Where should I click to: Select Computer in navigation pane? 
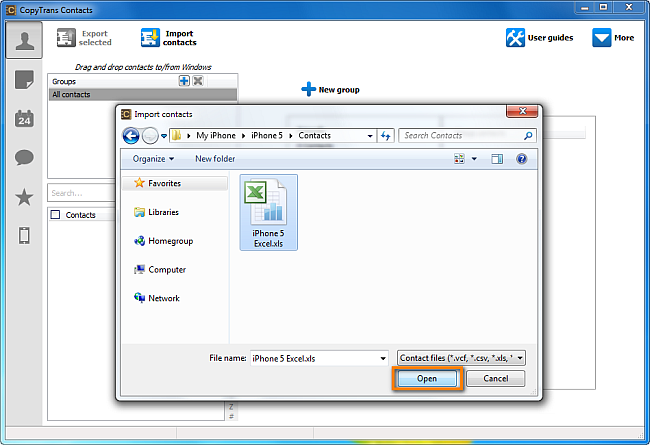[x=160, y=270]
